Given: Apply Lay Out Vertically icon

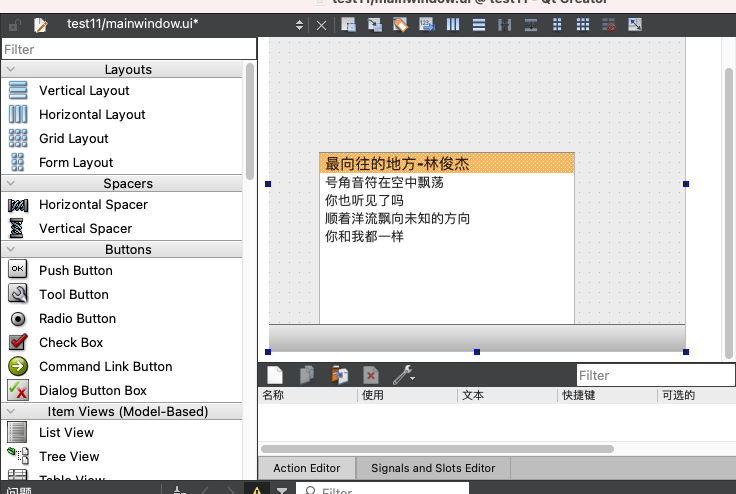Looking at the screenshot, I should pos(479,24).
